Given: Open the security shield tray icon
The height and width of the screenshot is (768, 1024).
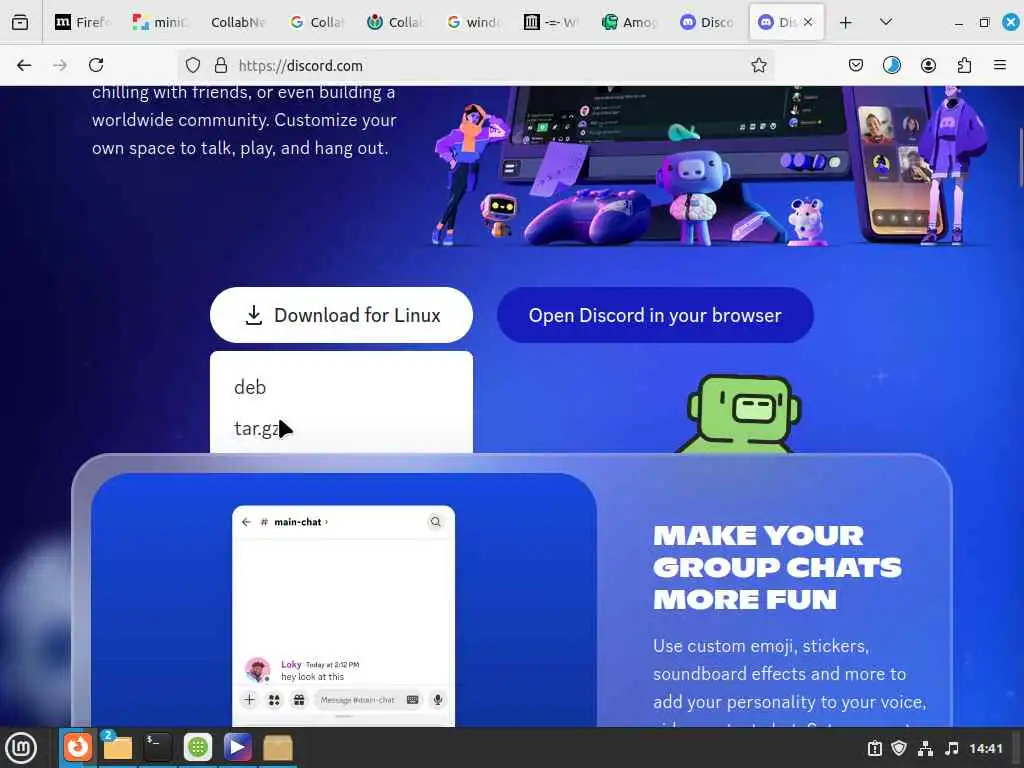Looking at the screenshot, I should [899, 748].
